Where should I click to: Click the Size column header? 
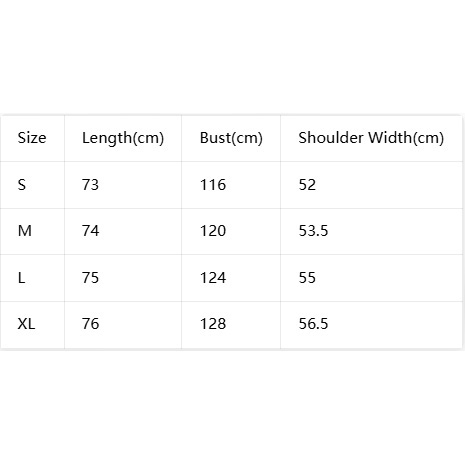point(32,138)
